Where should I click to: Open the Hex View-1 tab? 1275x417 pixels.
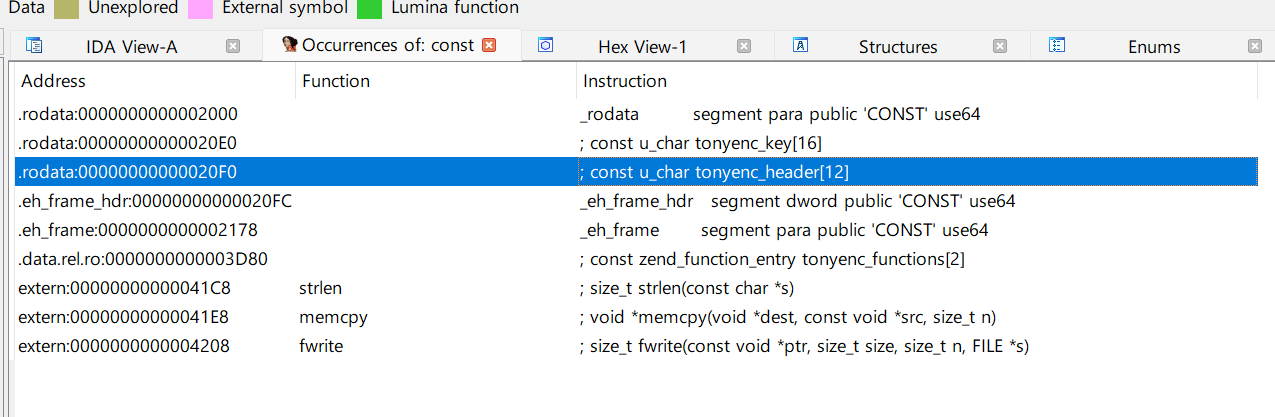pyautogui.click(x=642, y=47)
